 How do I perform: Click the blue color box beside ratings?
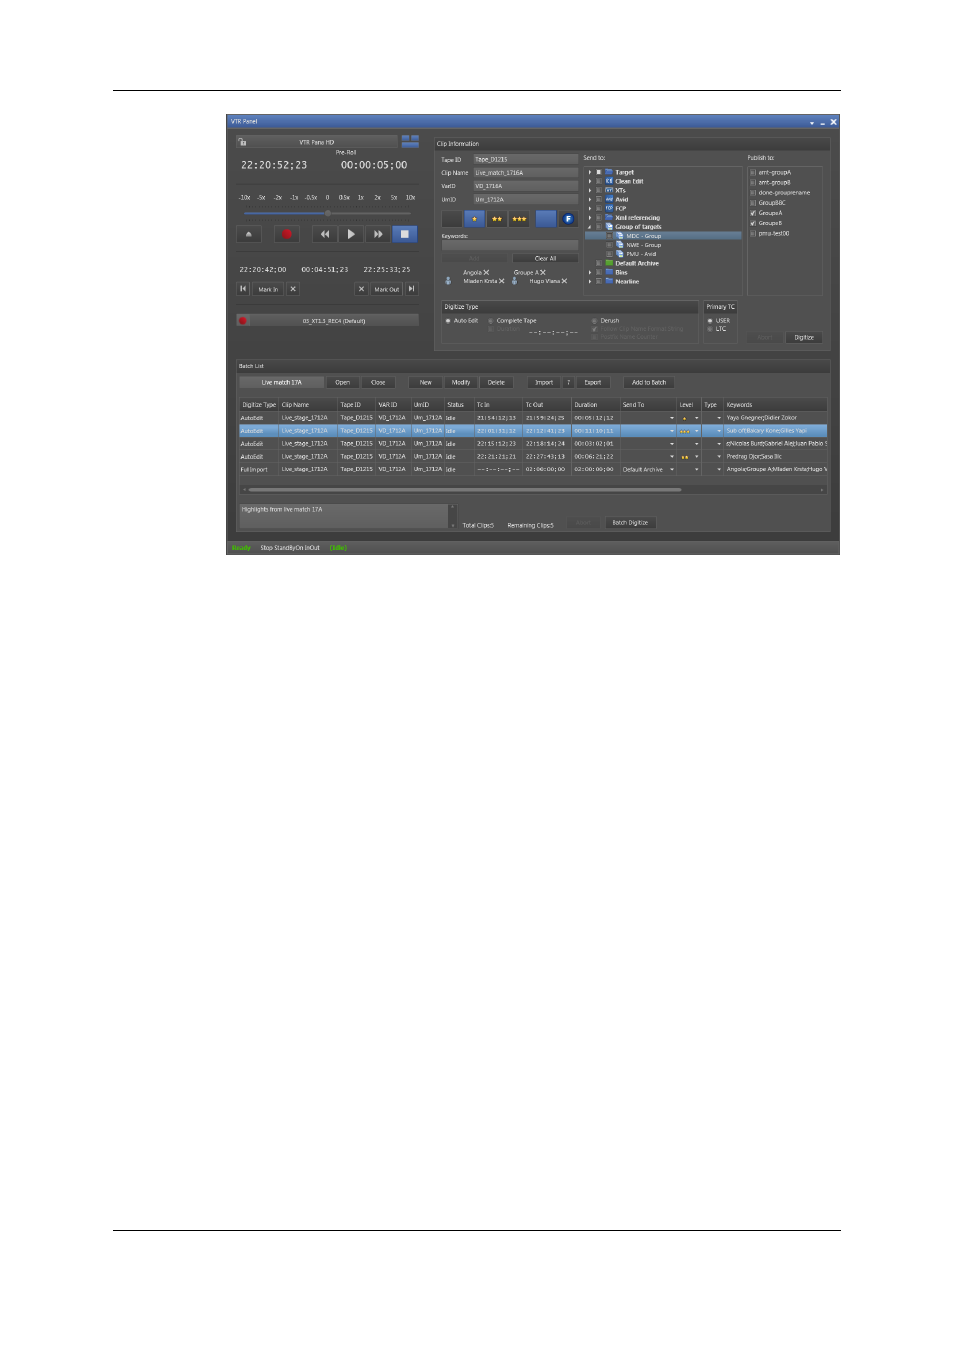coord(546,218)
